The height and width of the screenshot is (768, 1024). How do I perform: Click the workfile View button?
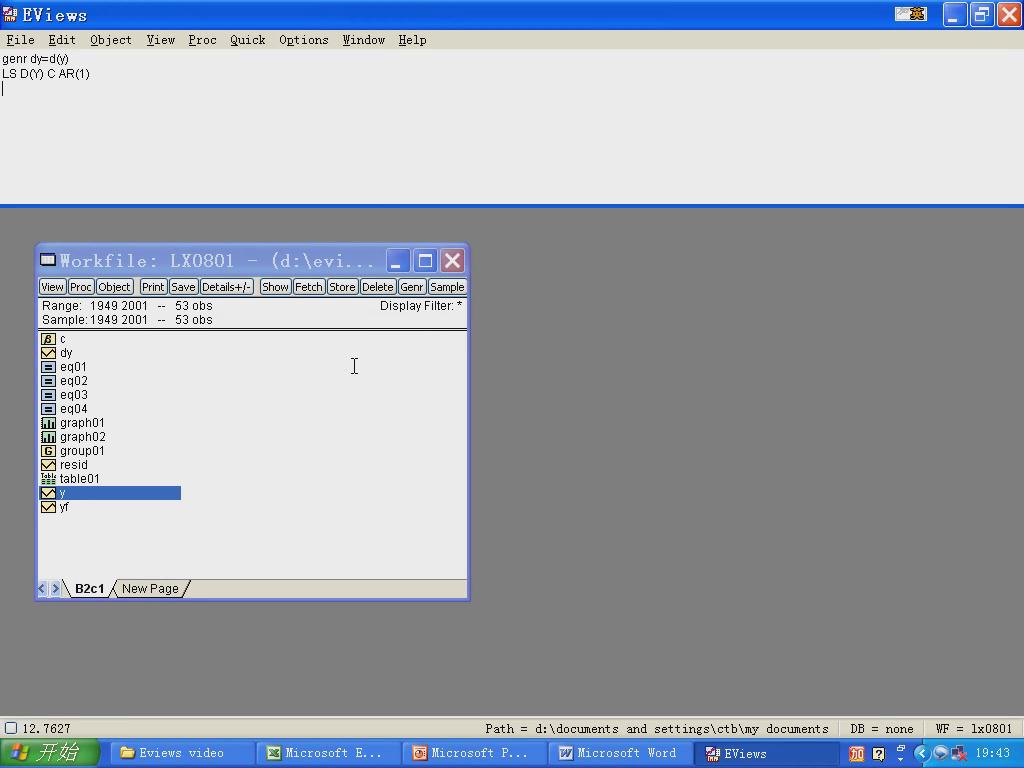52,287
